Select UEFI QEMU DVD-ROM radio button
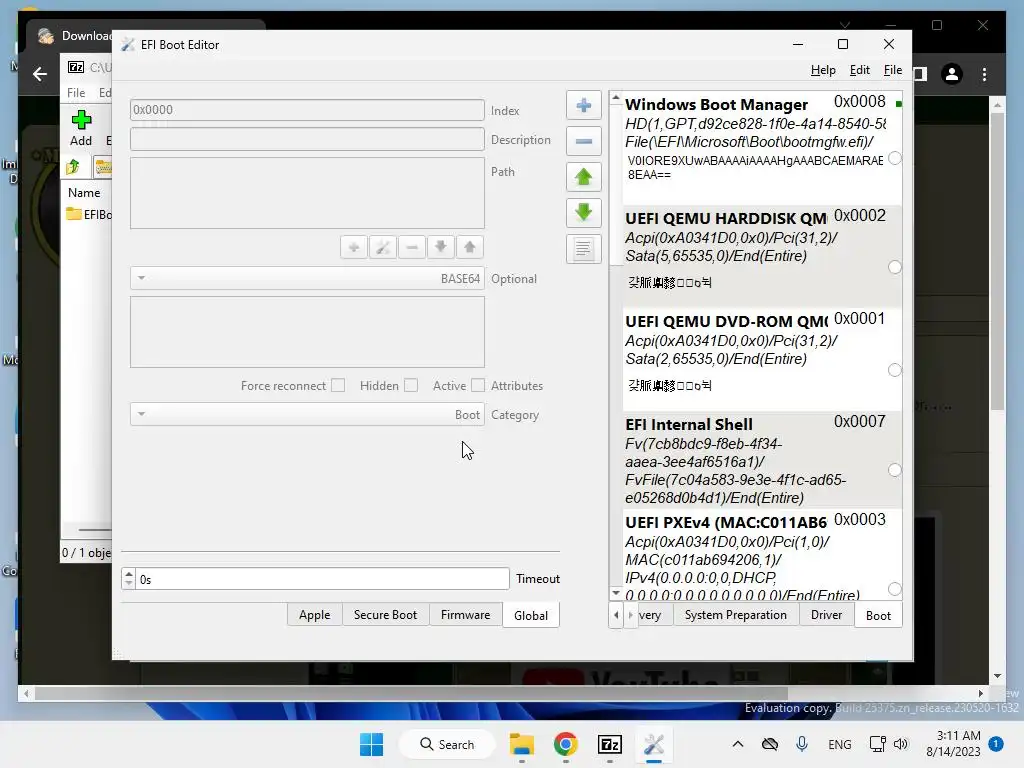The width and height of the screenshot is (1024, 768). click(895, 370)
